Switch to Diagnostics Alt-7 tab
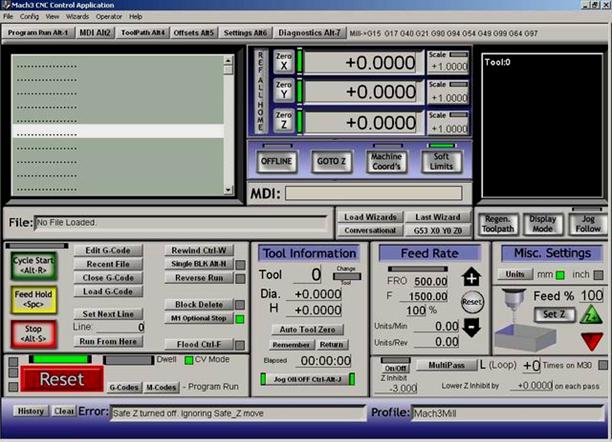The image size is (612, 442). pos(310,33)
